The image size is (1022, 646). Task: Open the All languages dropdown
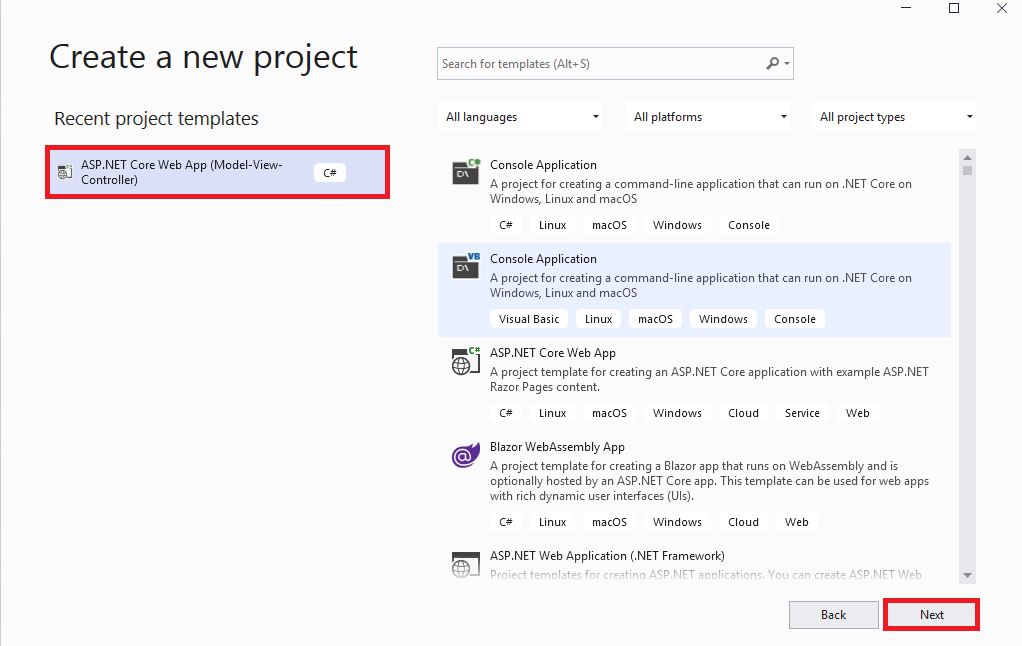click(x=519, y=116)
